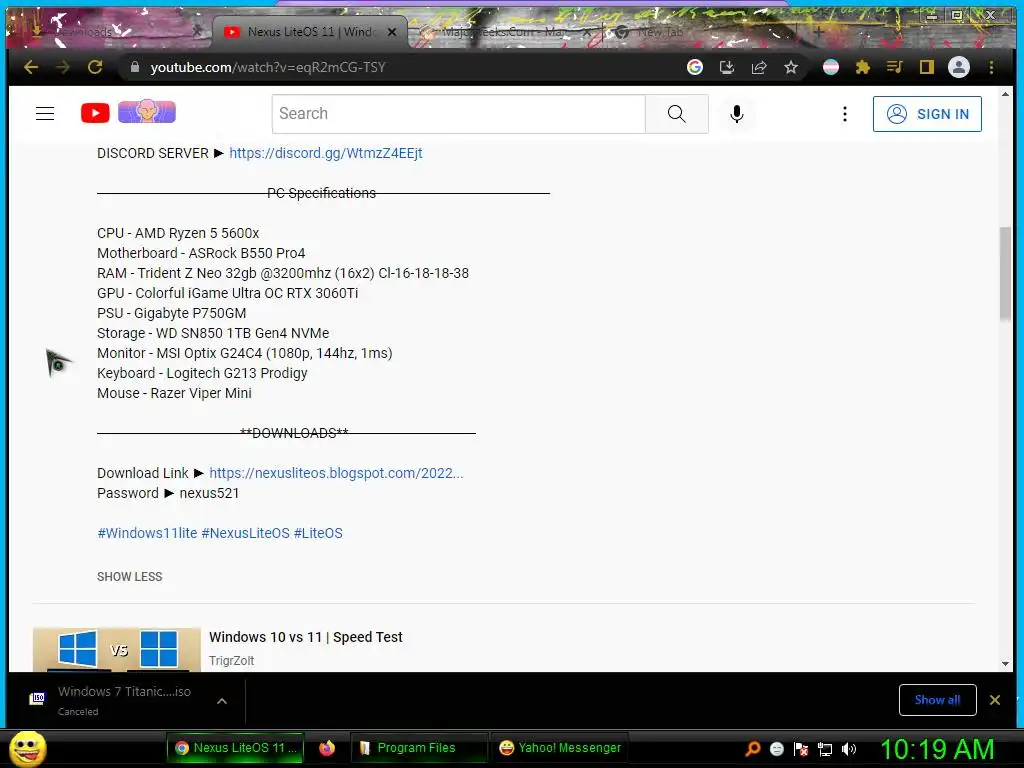Open a new tab with plus button
This screenshot has width=1024, height=768.
click(x=818, y=31)
